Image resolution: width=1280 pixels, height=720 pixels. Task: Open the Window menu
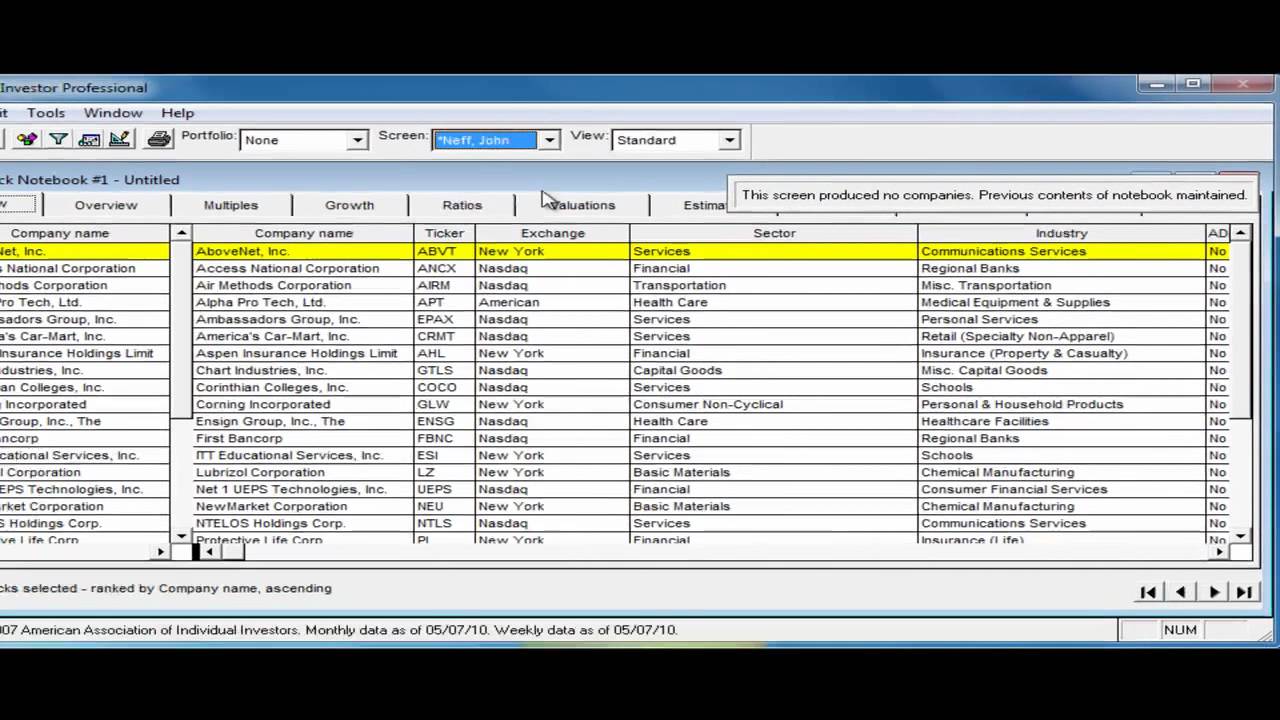point(113,113)
